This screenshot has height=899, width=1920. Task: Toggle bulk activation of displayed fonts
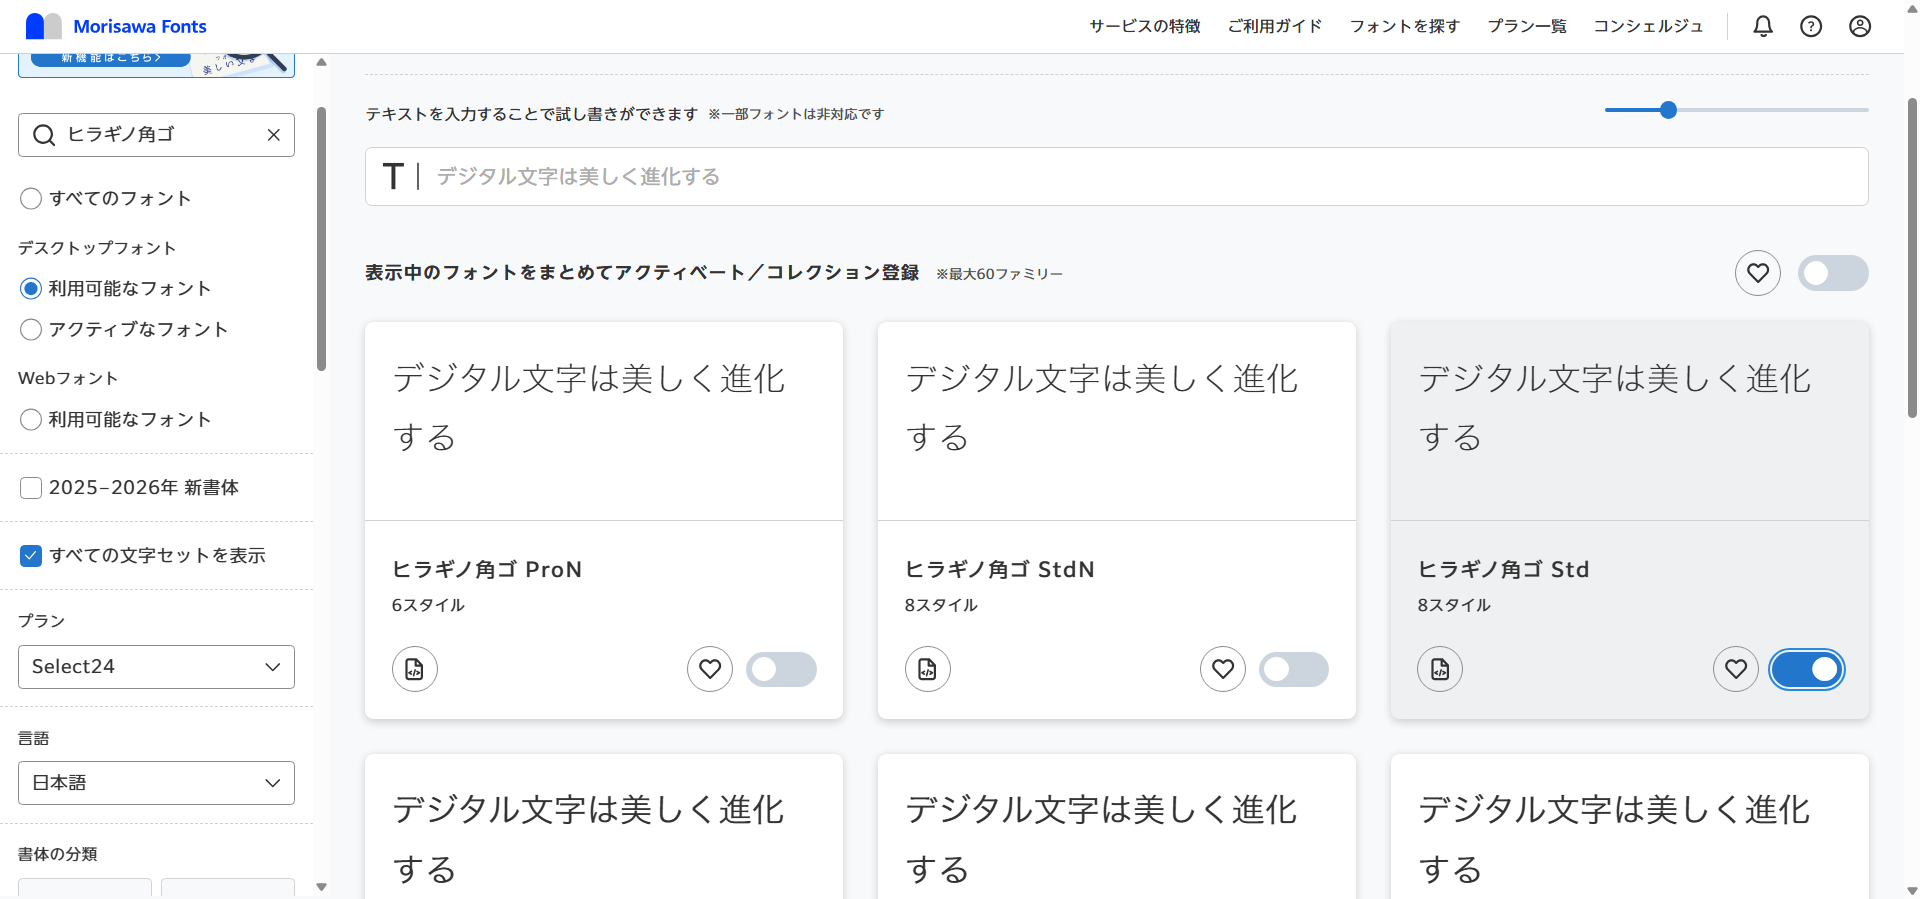pyautogui.click(x=1833, y=273)
